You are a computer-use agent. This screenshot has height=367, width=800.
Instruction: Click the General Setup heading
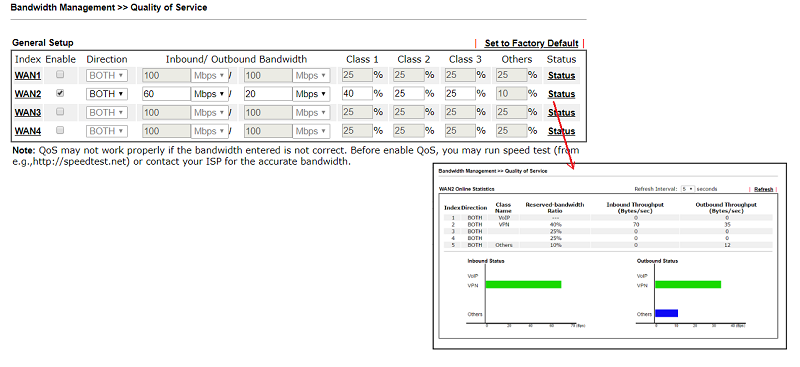coord(43,43)
